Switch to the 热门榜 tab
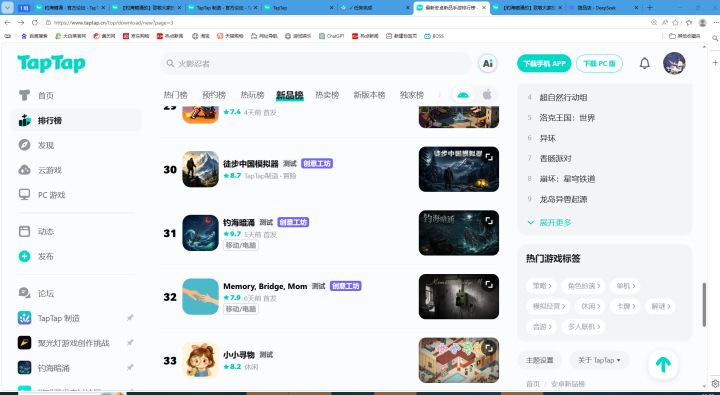Image resolution: width=720 pixels, height=395 pixels. [x=175, y=95]
